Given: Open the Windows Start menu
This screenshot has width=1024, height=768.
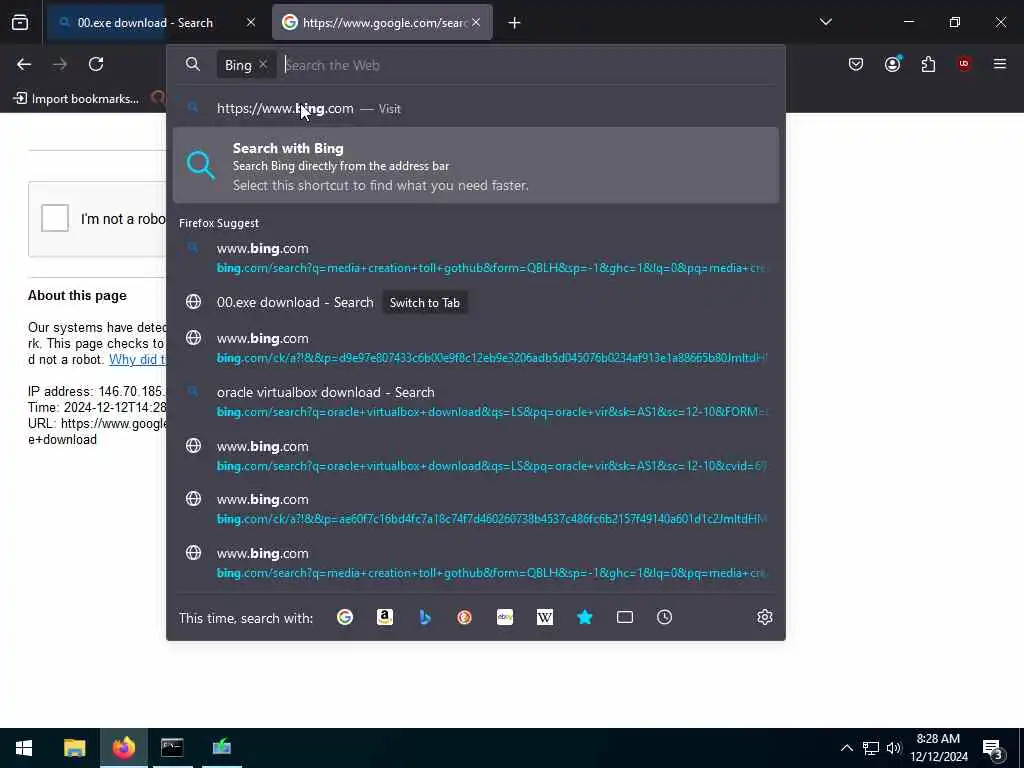Looking at the screenshot, I should click(24, 748).
